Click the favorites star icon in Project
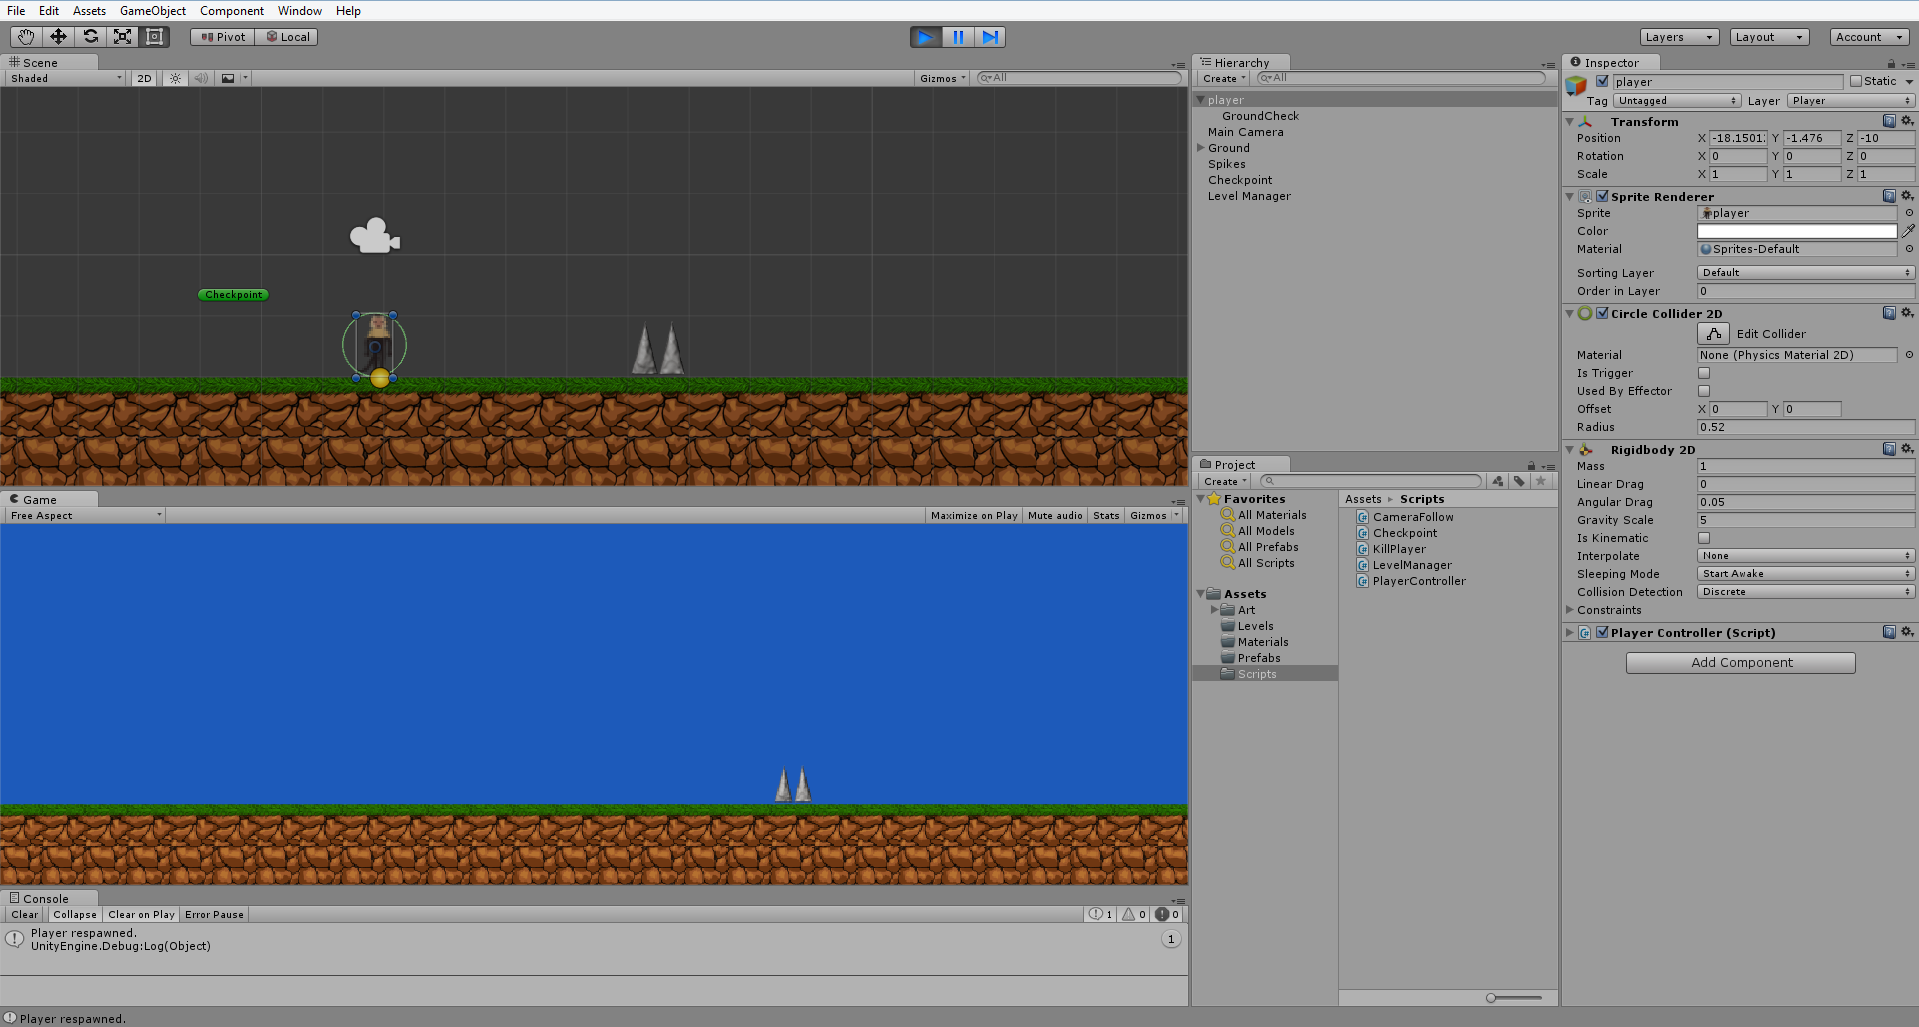The width and height of the screenshot is (1919, 1027). (1541, 481)
